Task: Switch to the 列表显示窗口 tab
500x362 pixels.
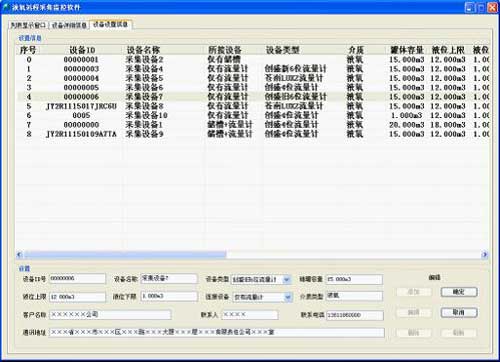Action: coord(28,25)
